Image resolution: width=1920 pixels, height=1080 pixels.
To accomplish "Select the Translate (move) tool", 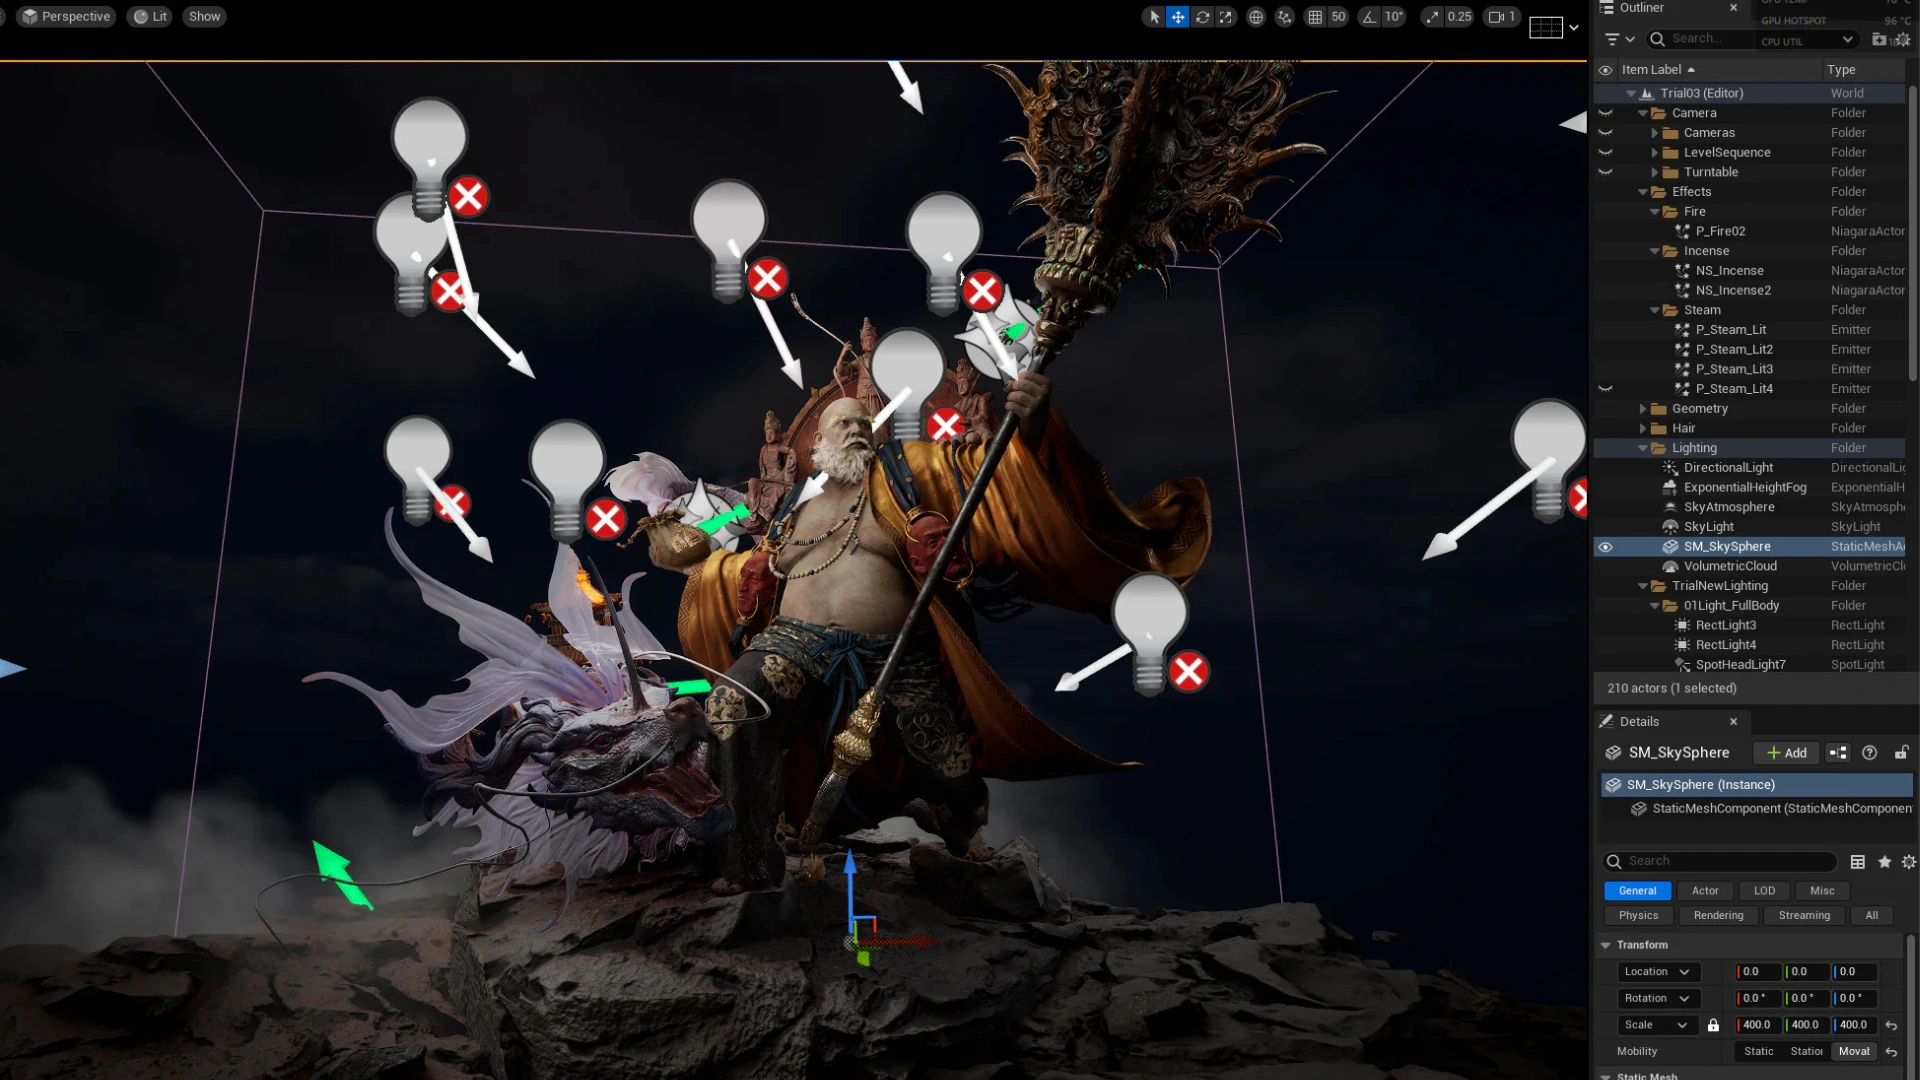I will pyautogui.click(x=1178, y=17).
